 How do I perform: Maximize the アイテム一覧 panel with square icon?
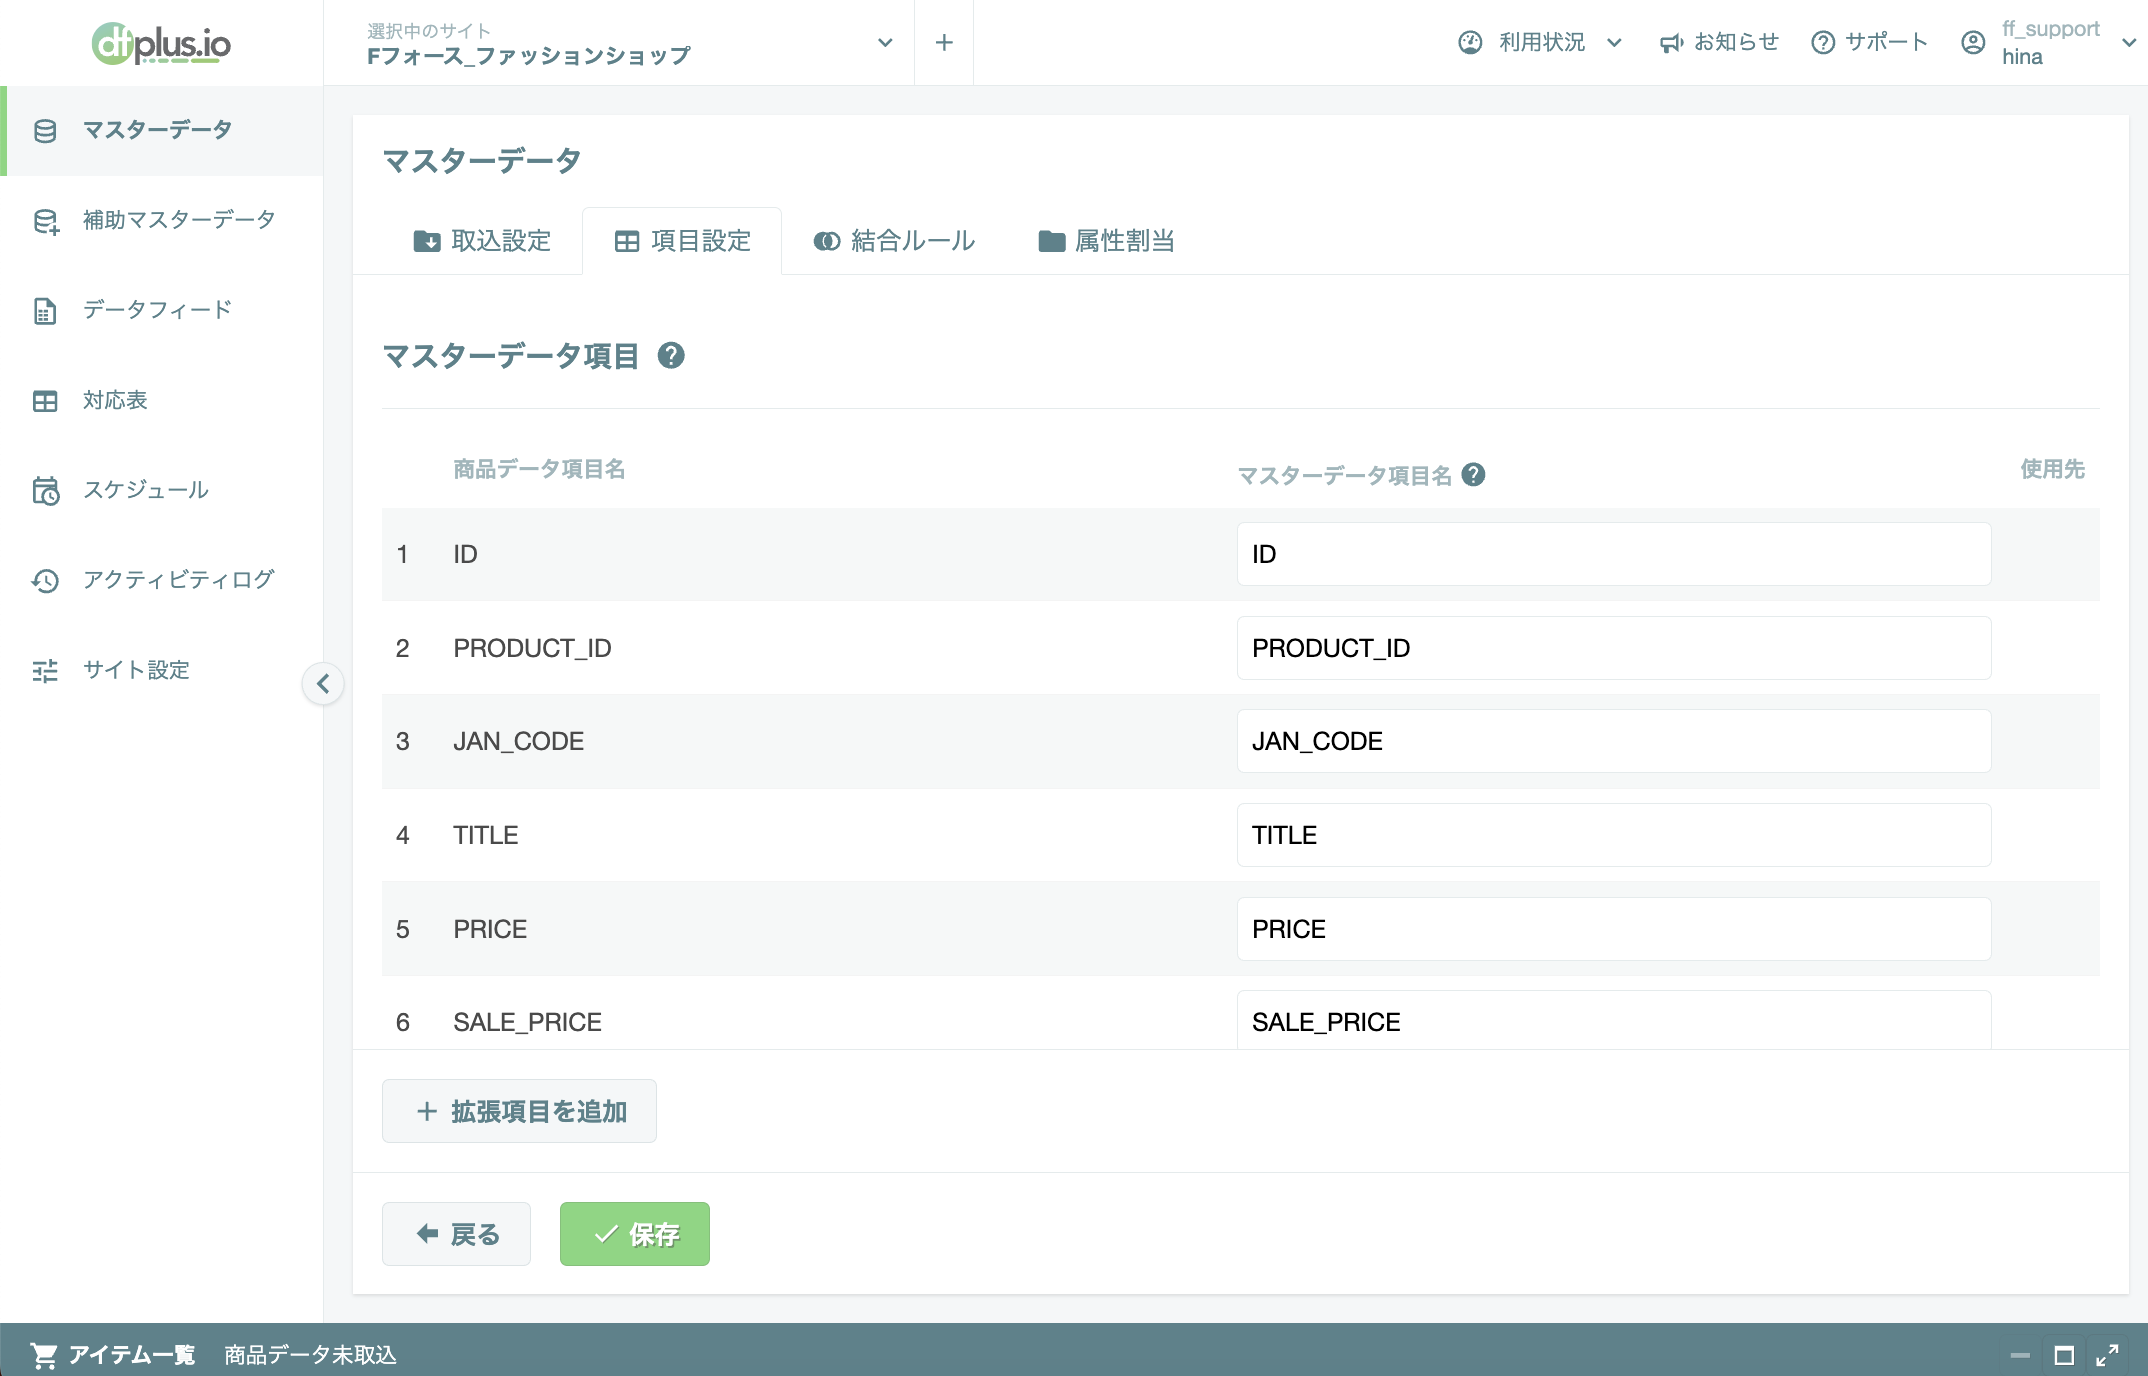(x=2064, y=1356)
